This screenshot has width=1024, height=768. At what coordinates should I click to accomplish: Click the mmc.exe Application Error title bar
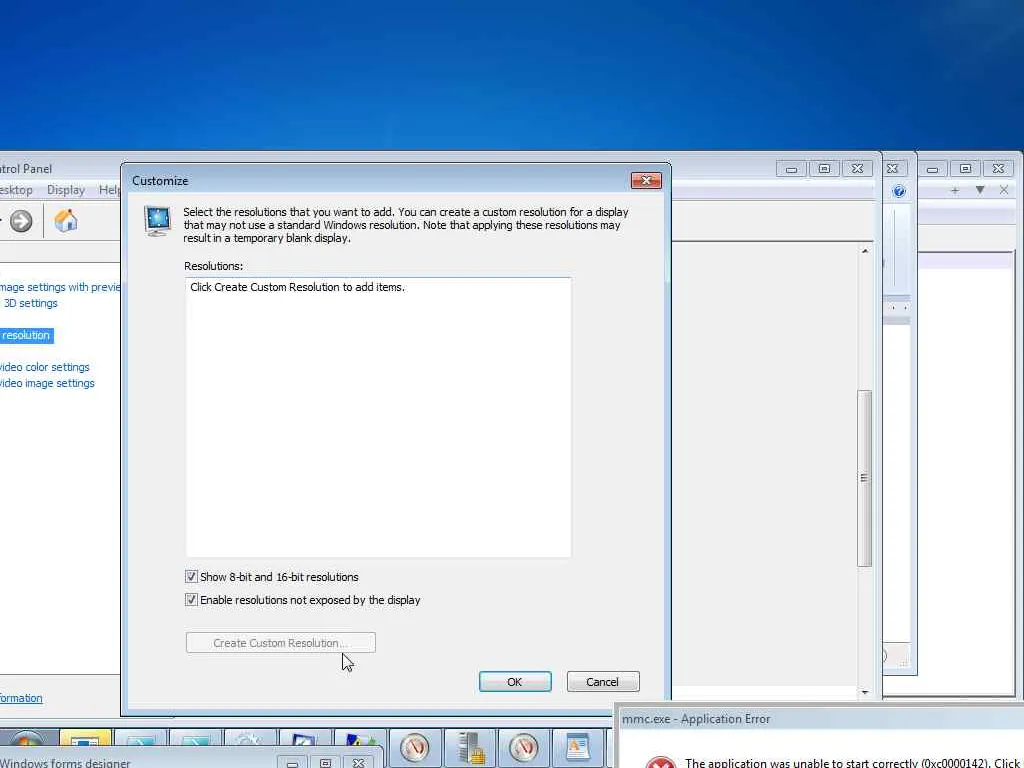(820, 718)
